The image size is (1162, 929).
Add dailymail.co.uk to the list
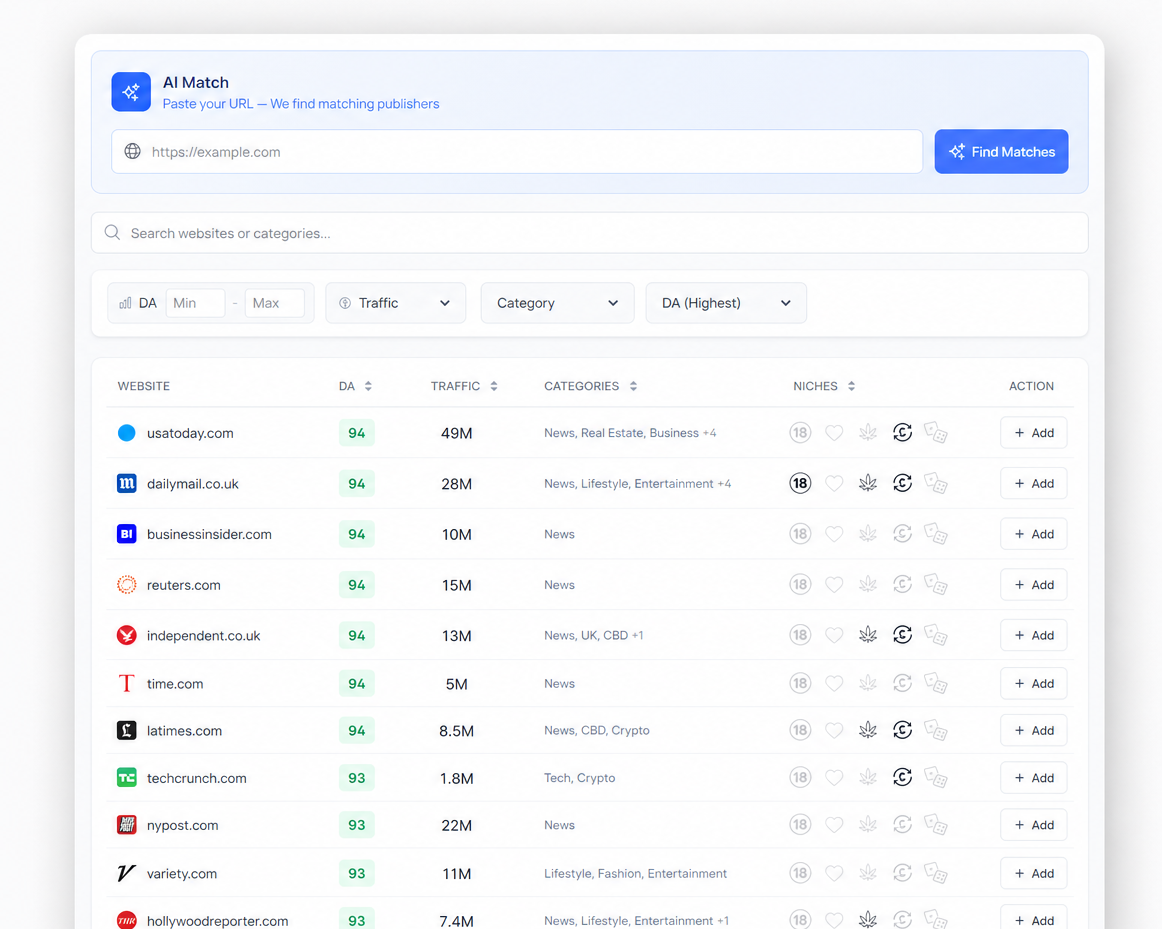(1034, 484)
